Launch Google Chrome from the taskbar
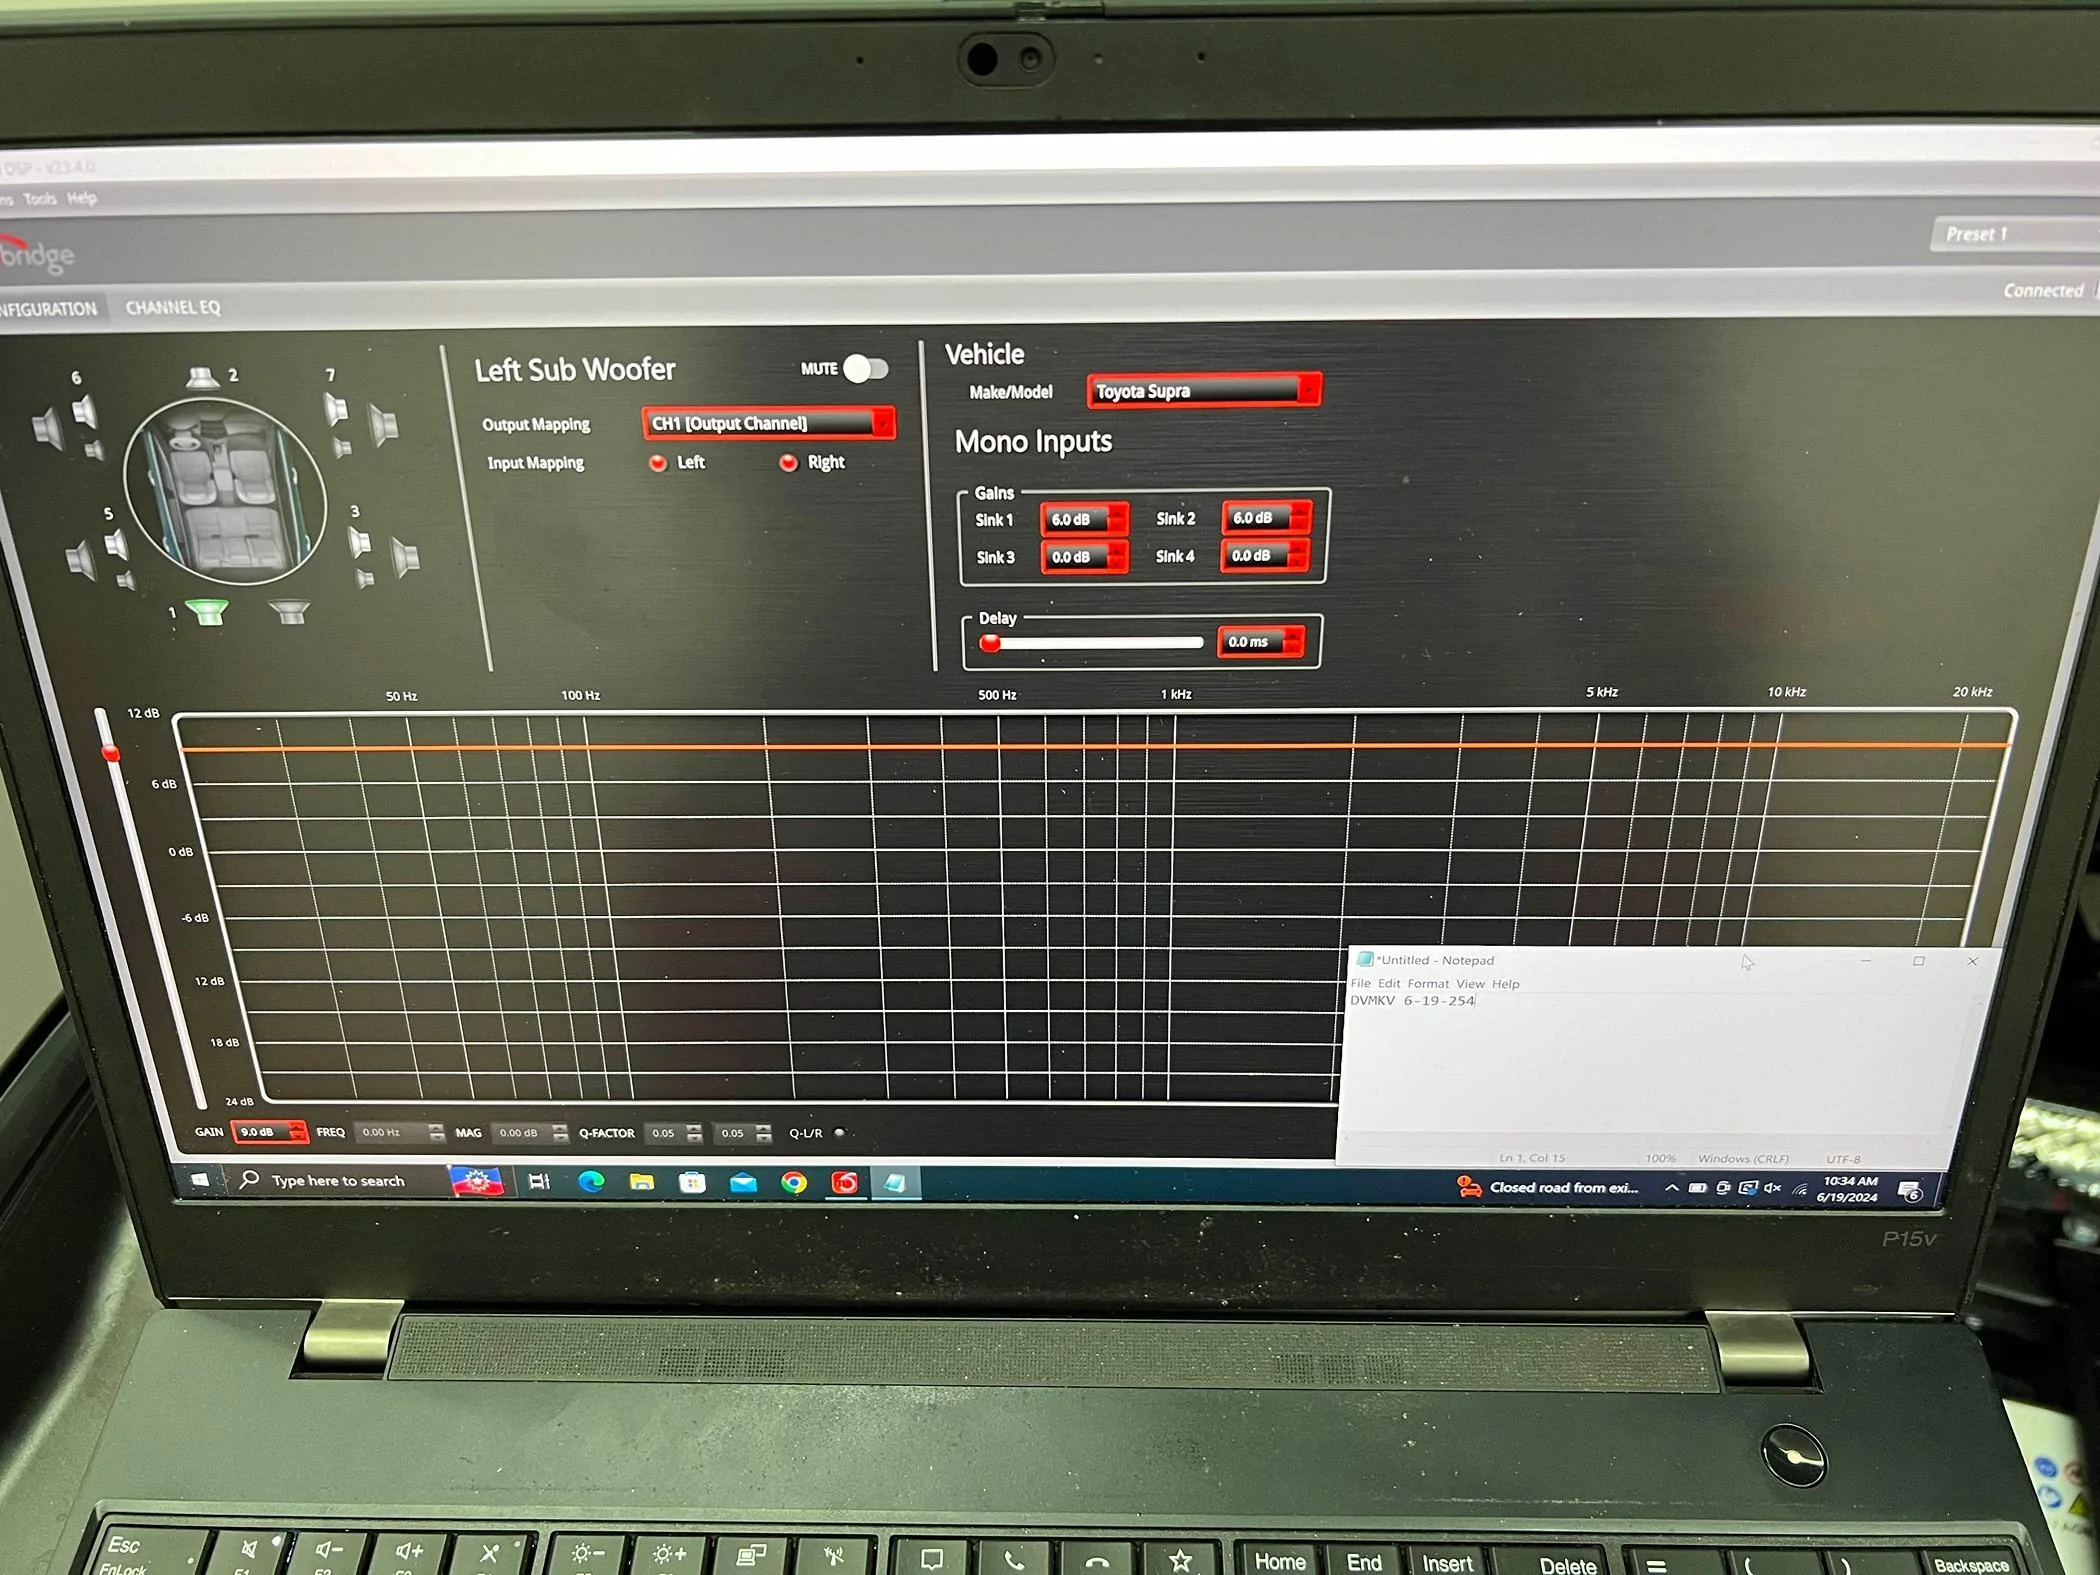The image size is (2100, 1575). tap(794, 1183)
